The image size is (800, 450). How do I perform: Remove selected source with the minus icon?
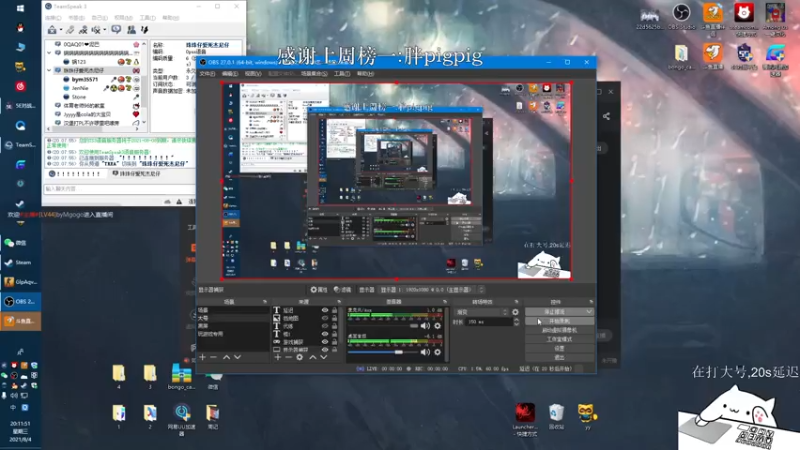tap(288, 357)
